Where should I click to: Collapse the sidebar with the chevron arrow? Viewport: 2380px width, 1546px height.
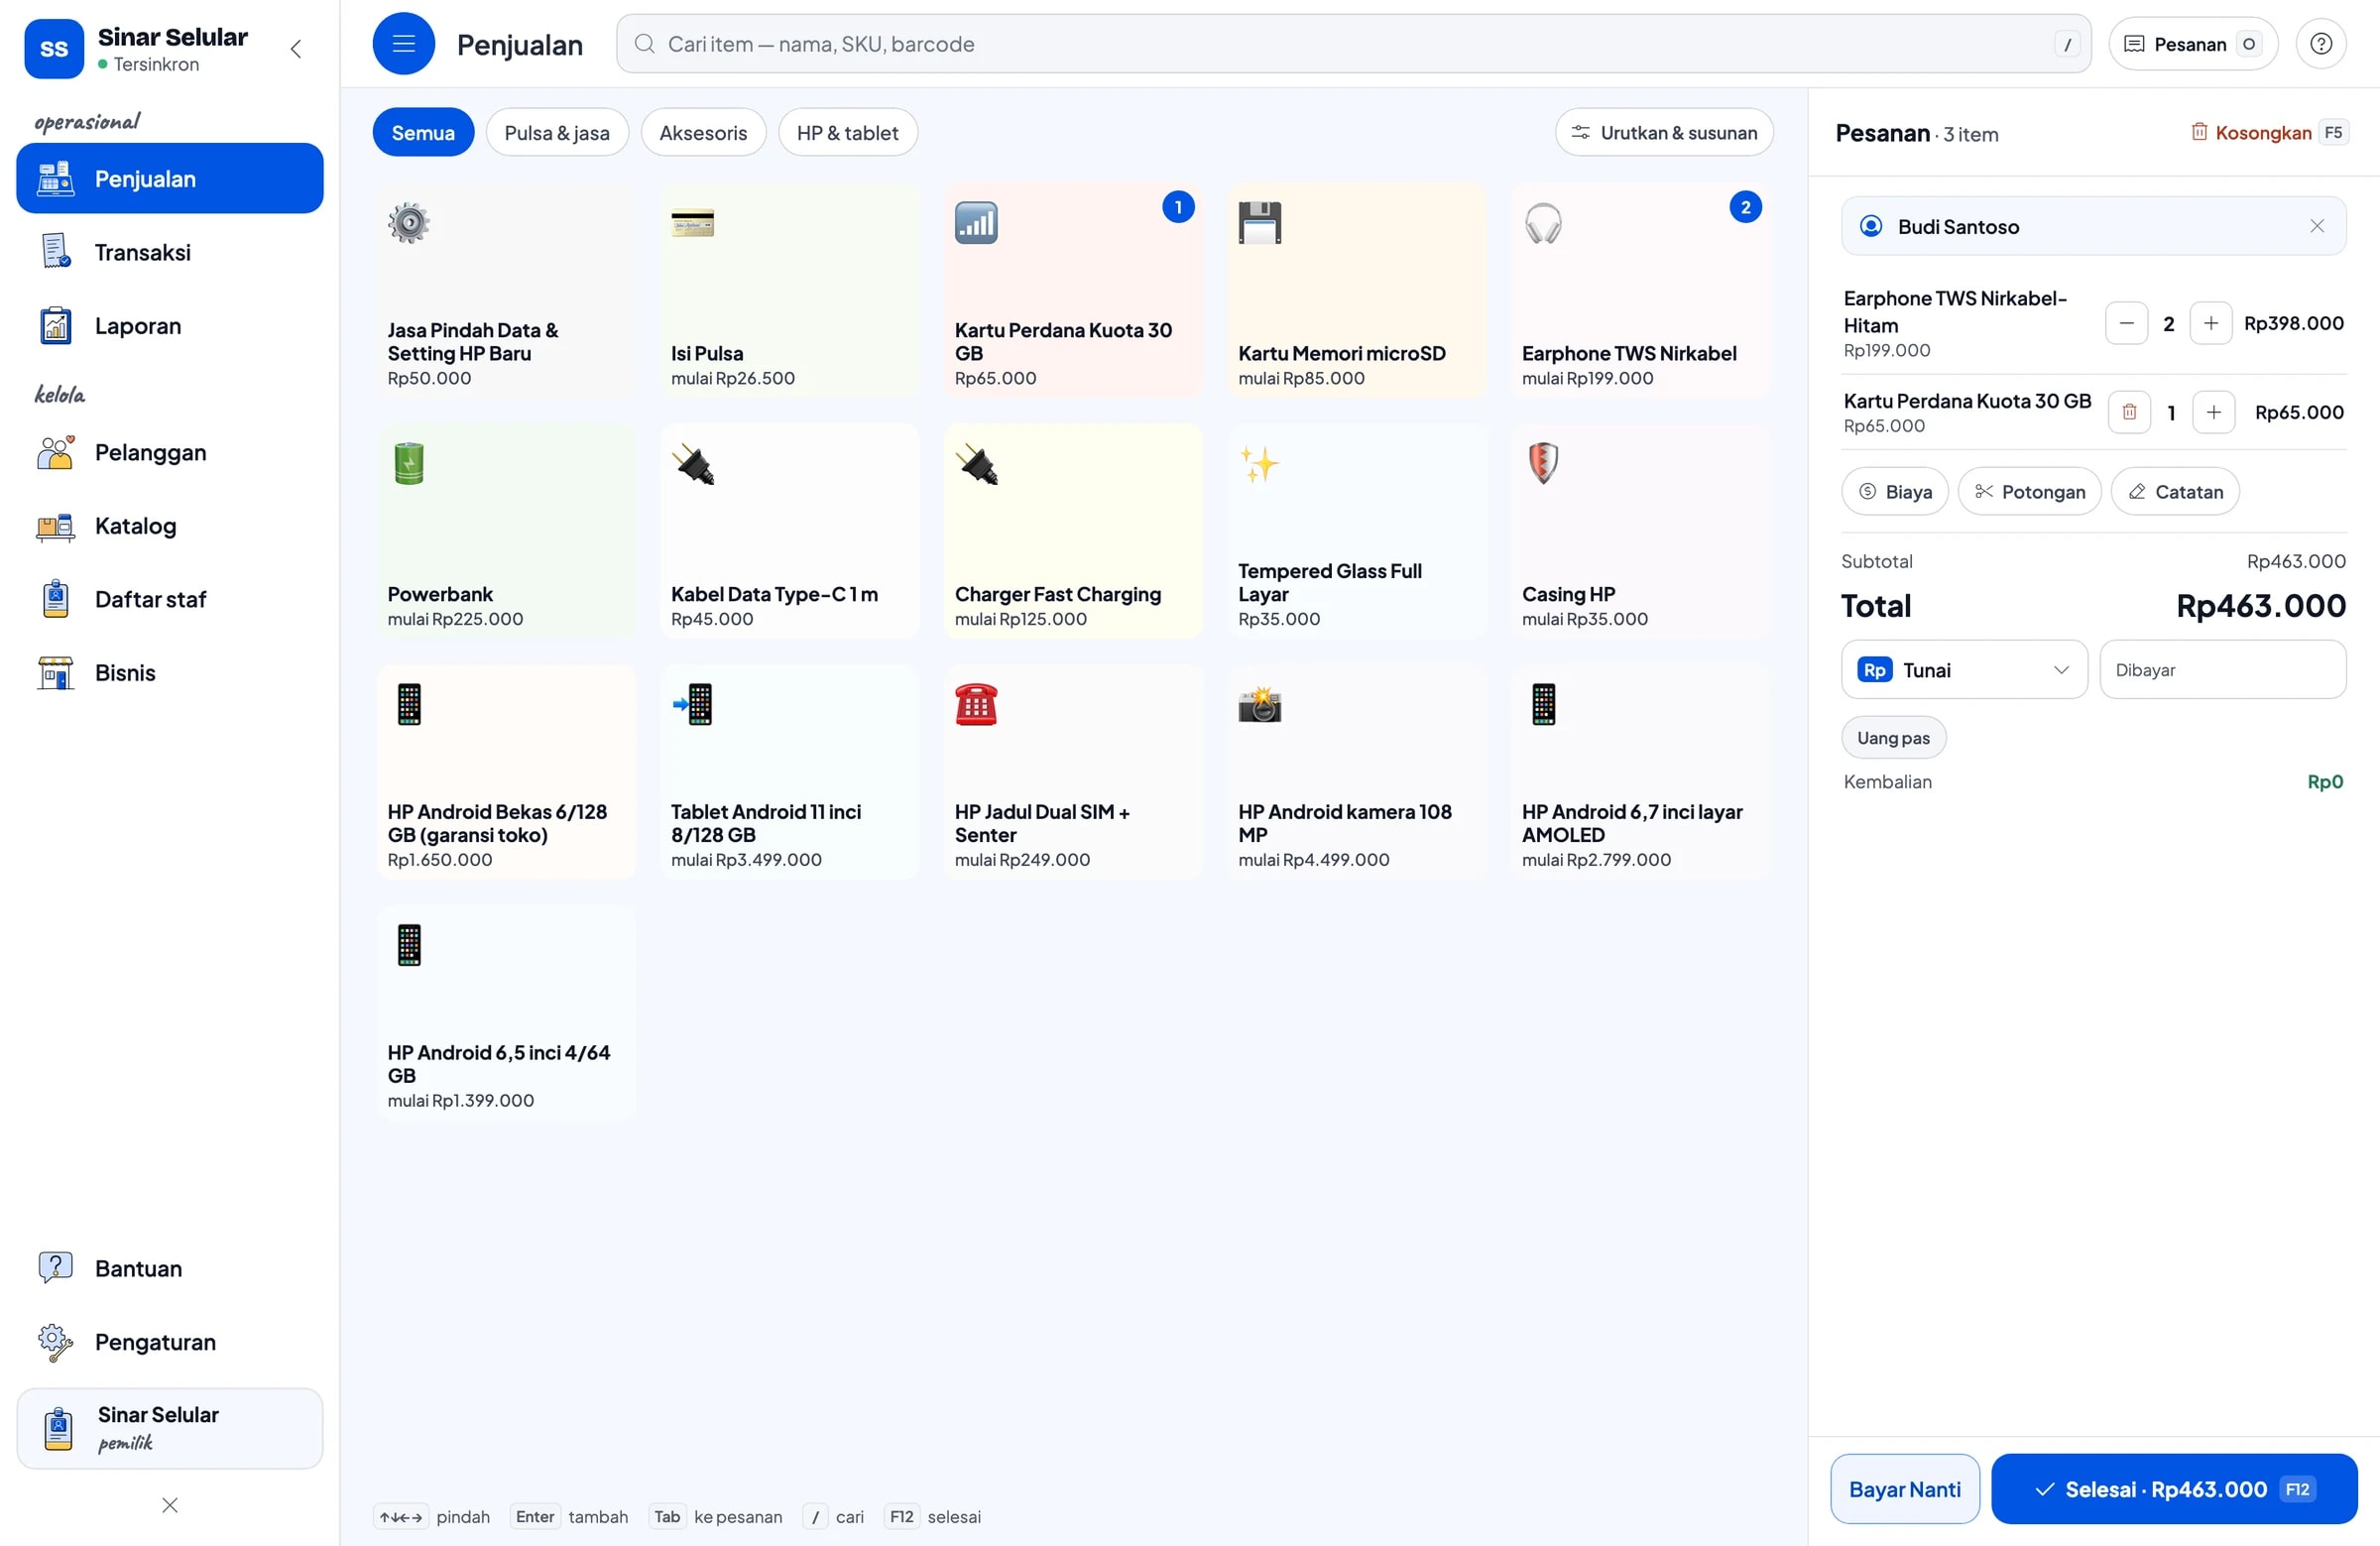[x=296, y=49]
